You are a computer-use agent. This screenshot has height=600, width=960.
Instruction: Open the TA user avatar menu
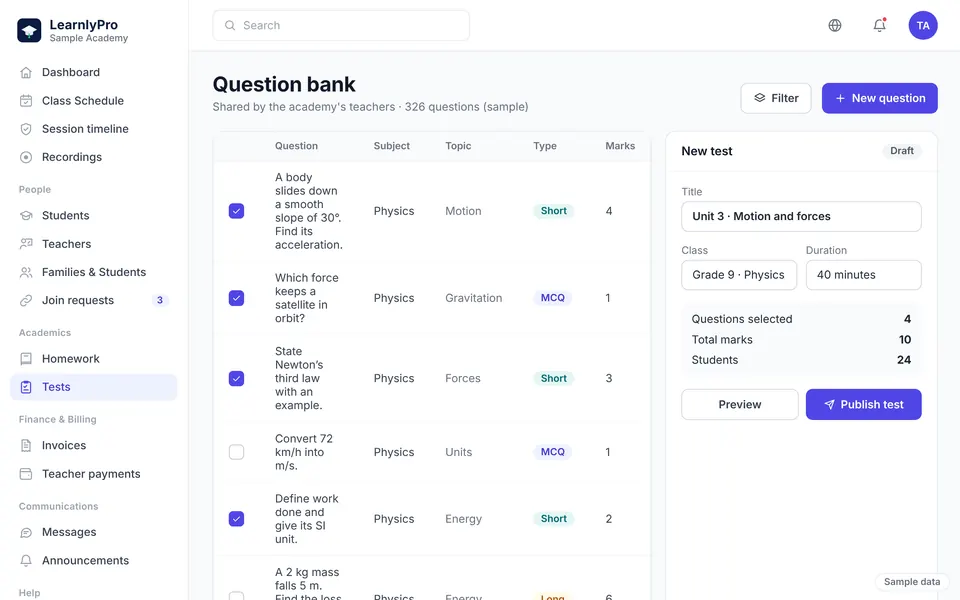(923, 25)
